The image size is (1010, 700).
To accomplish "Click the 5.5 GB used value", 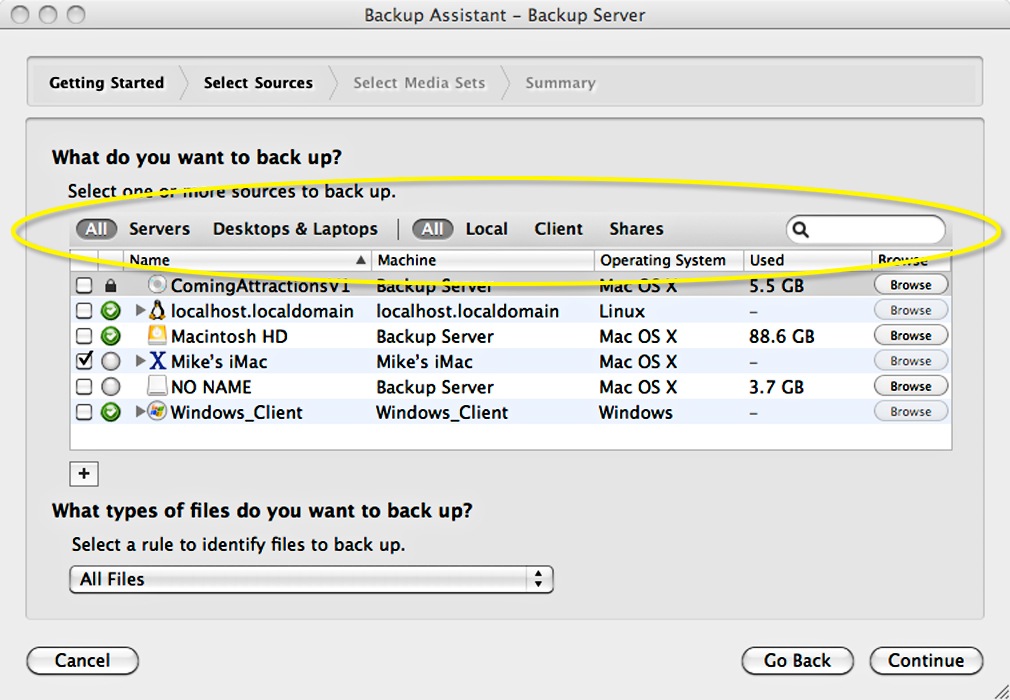I will click(777, 285).
